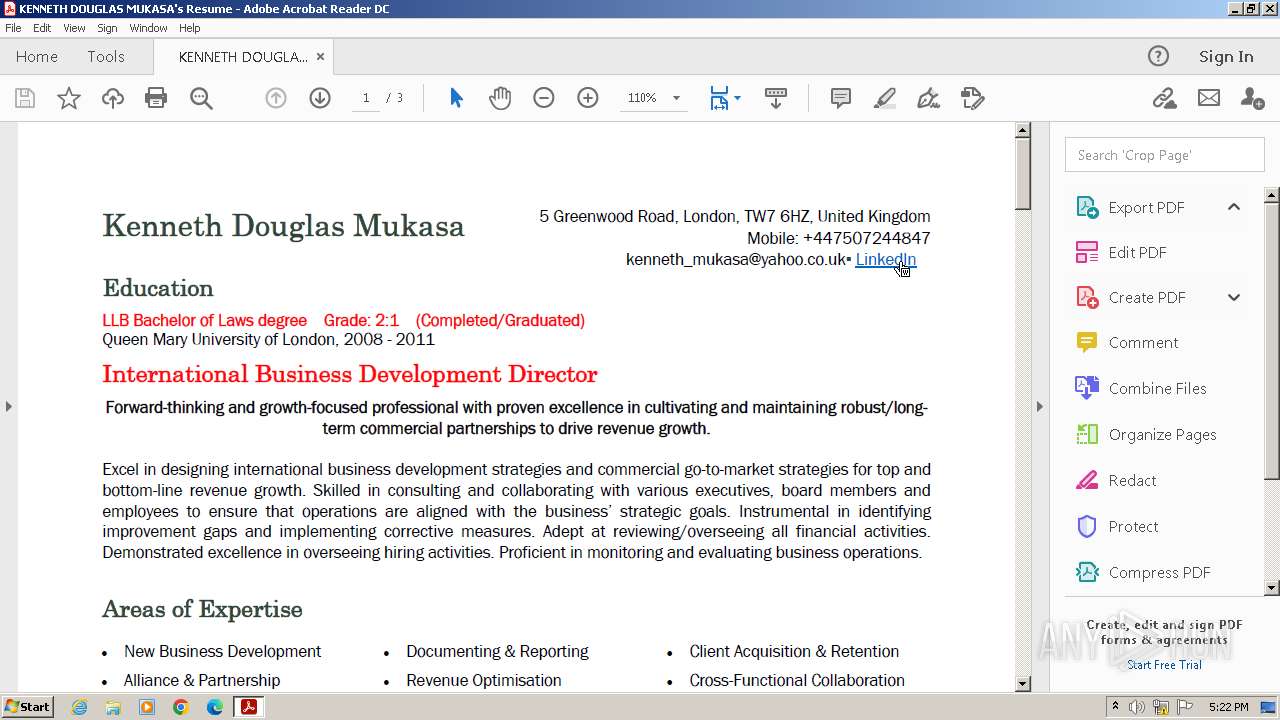Open the stamp edit tool in toolbar
Image resolution: width=1280 pixels, height=720 pixels.
pos(973,98)
